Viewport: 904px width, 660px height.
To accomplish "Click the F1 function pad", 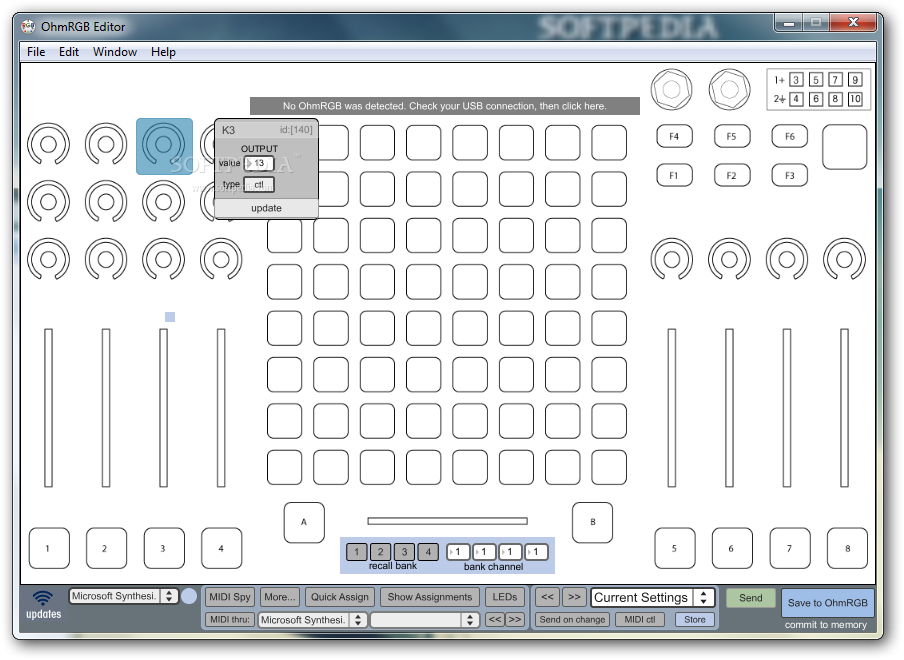I will pyautogui.click(x=674, y=175).
